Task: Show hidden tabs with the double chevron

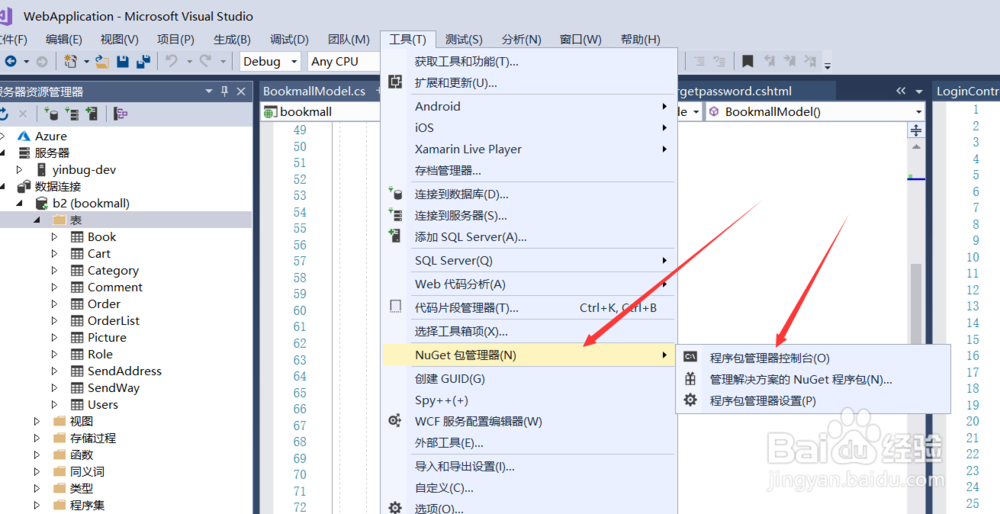Action: (x=901, y=91)
